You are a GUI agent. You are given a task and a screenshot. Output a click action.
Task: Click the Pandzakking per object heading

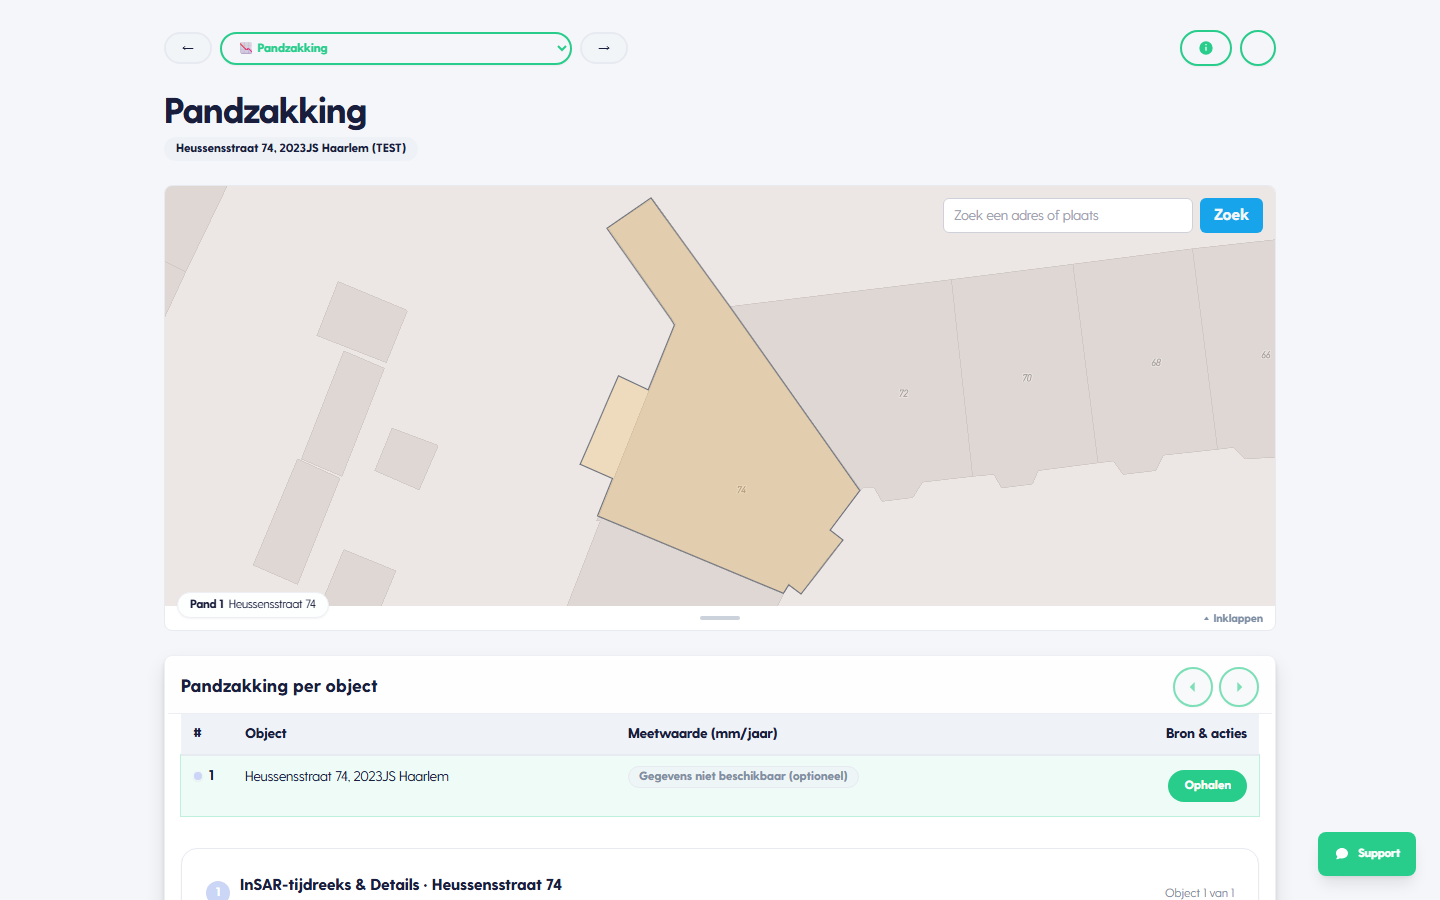click(x=279, y=686)
